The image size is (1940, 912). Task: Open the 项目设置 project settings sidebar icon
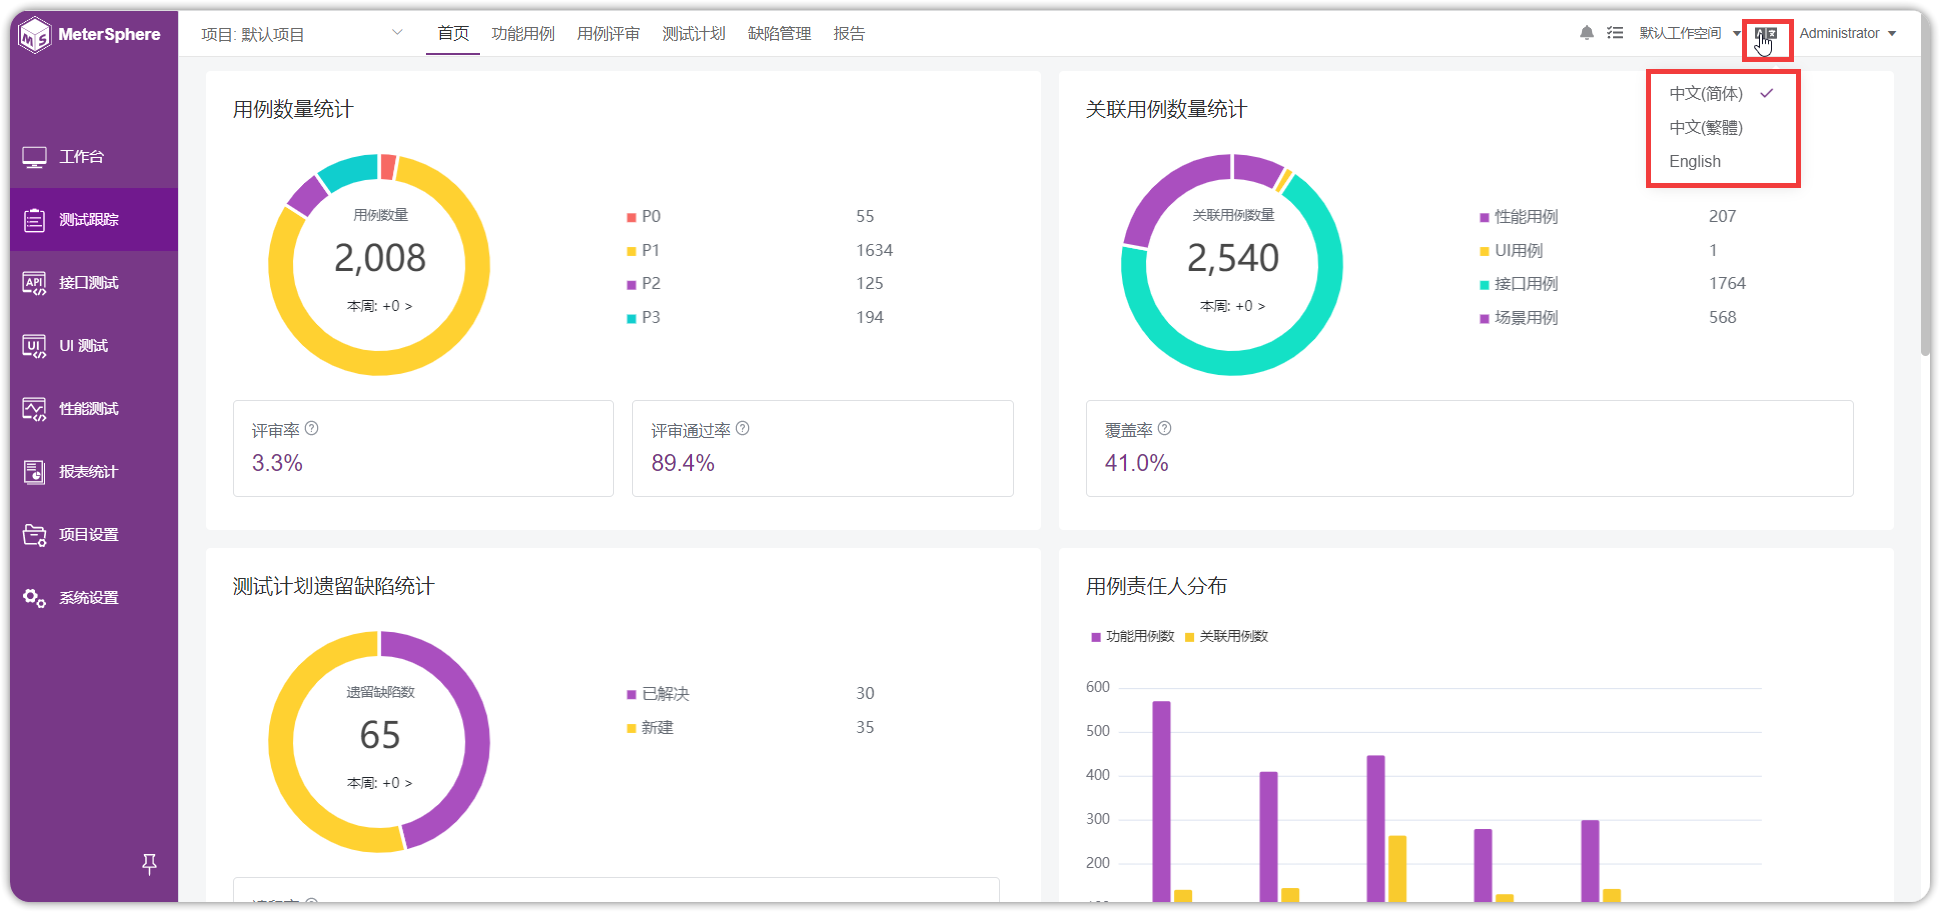pos(35,535)
